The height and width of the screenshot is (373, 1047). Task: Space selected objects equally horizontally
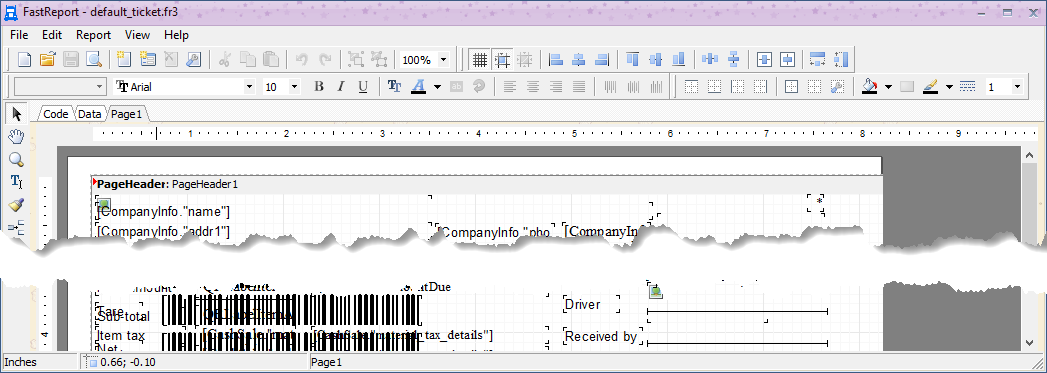point(710,59)
